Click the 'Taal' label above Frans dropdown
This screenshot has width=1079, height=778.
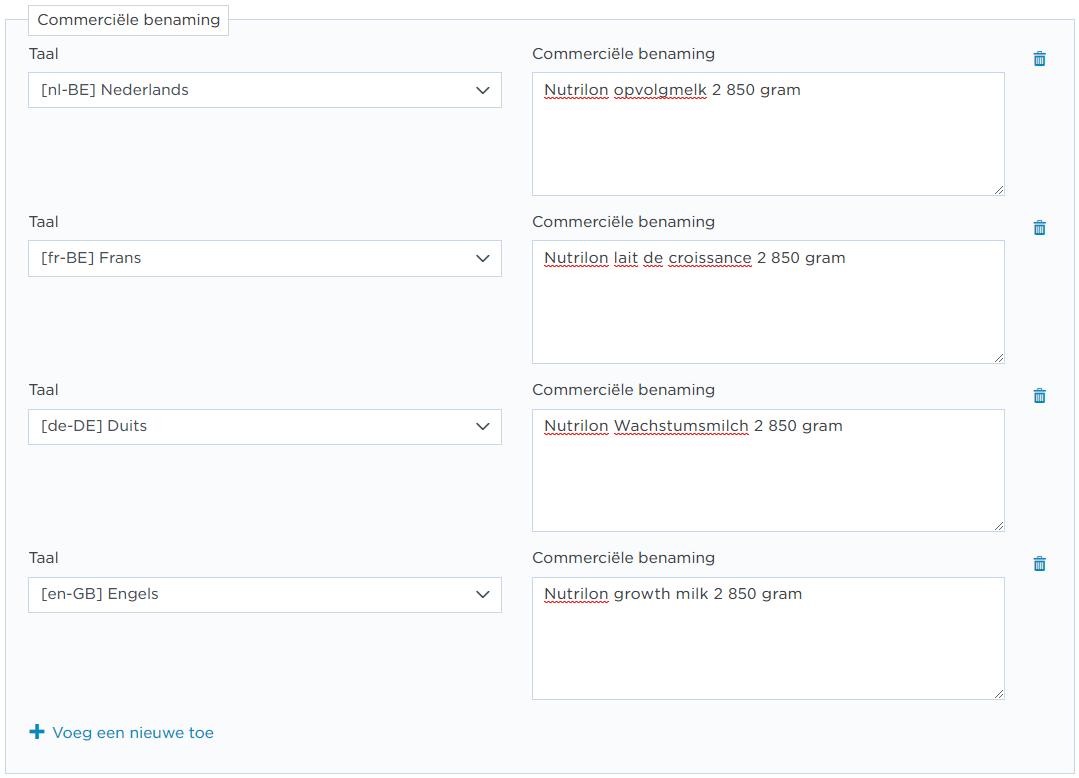click(43, 221)
